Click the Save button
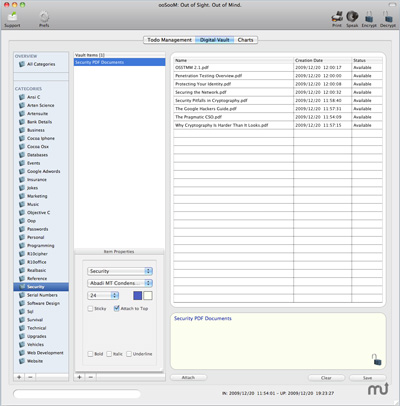The width and height of the screenshot is (400, 406). click(367, 378)
